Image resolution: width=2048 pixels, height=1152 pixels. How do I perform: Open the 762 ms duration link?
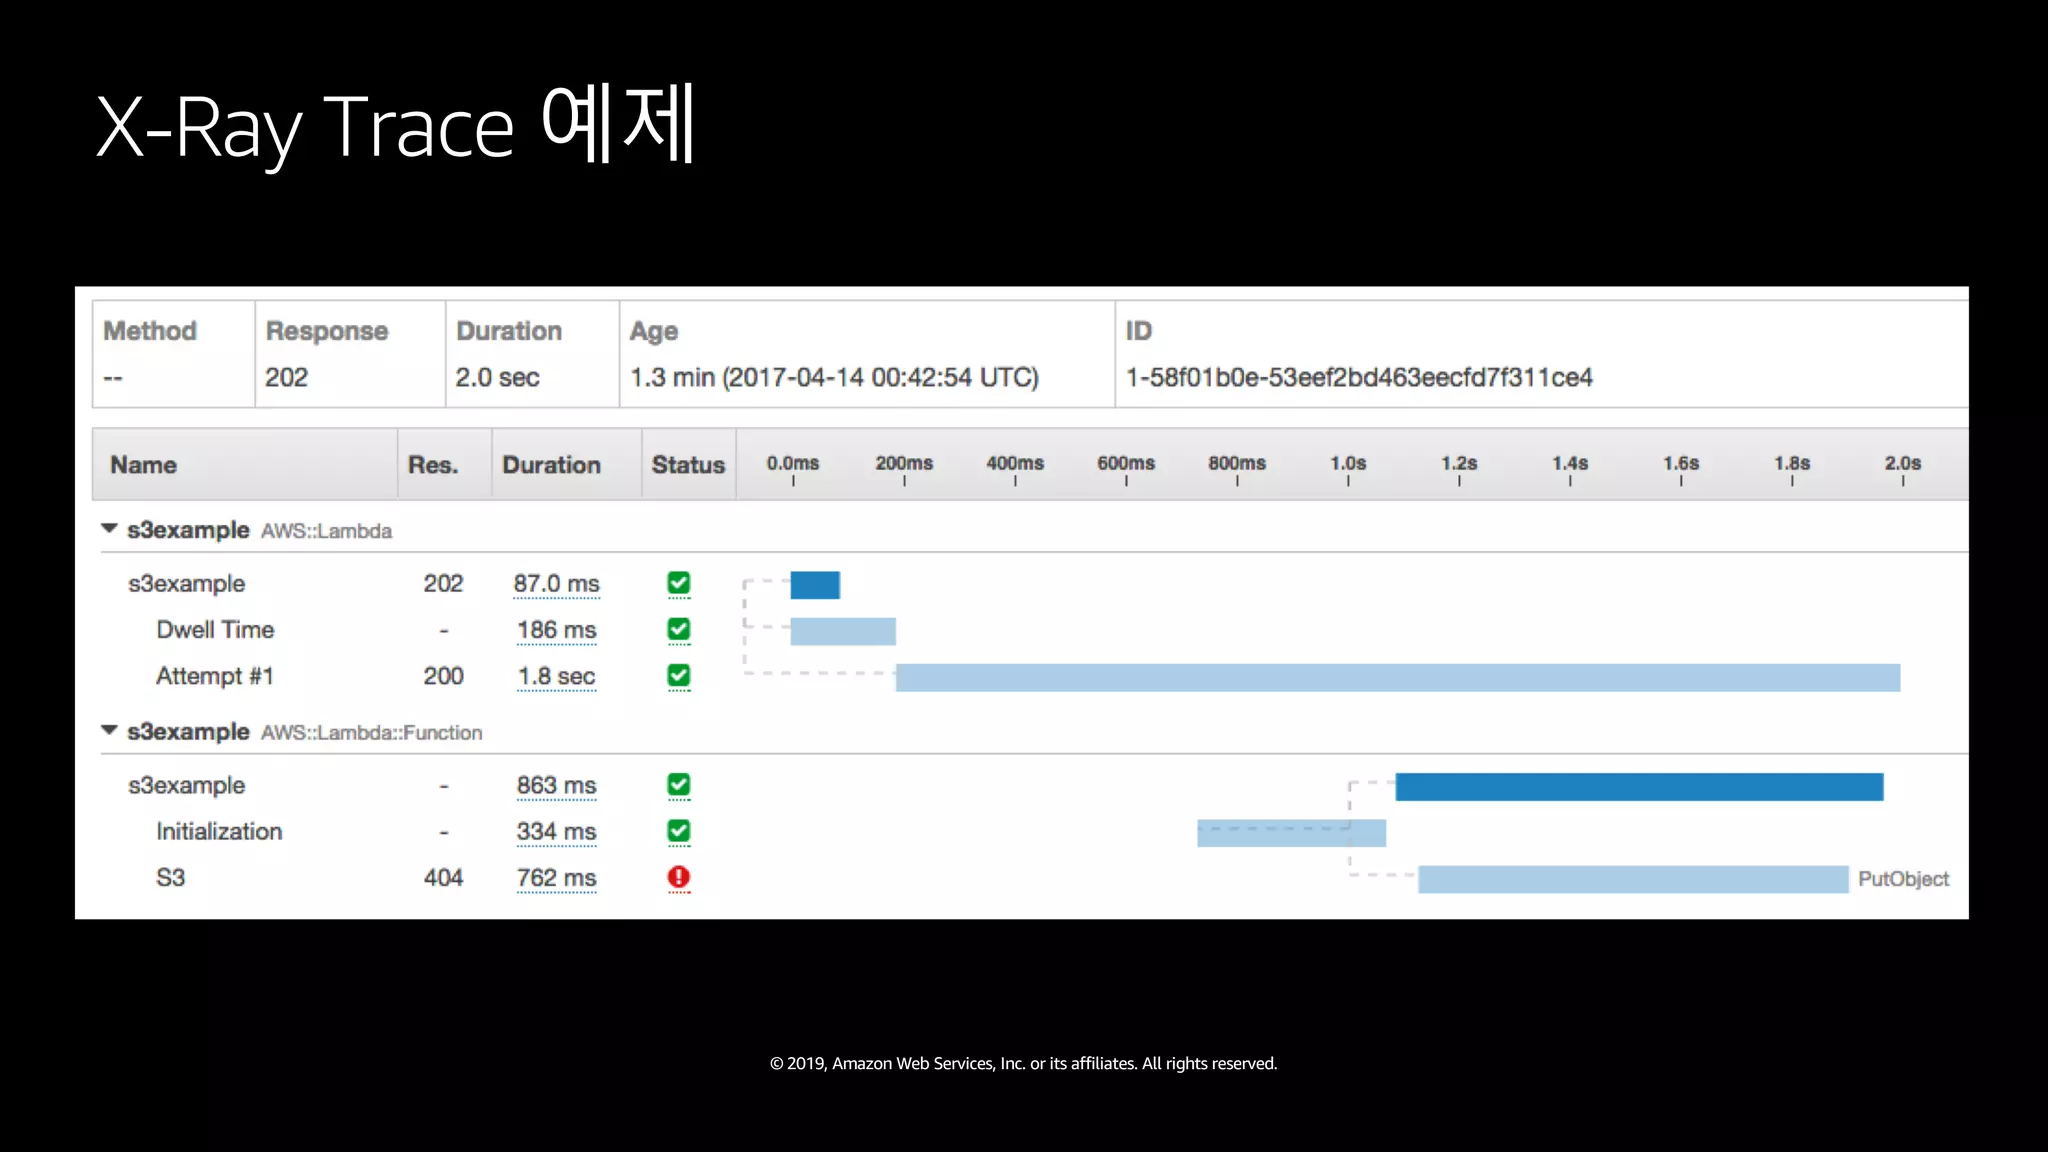[556, 878]
